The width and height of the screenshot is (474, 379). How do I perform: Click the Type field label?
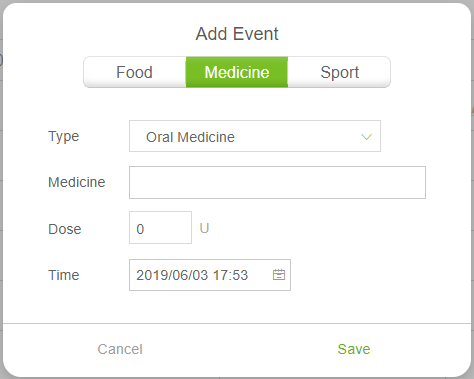[x=64, y=136]
